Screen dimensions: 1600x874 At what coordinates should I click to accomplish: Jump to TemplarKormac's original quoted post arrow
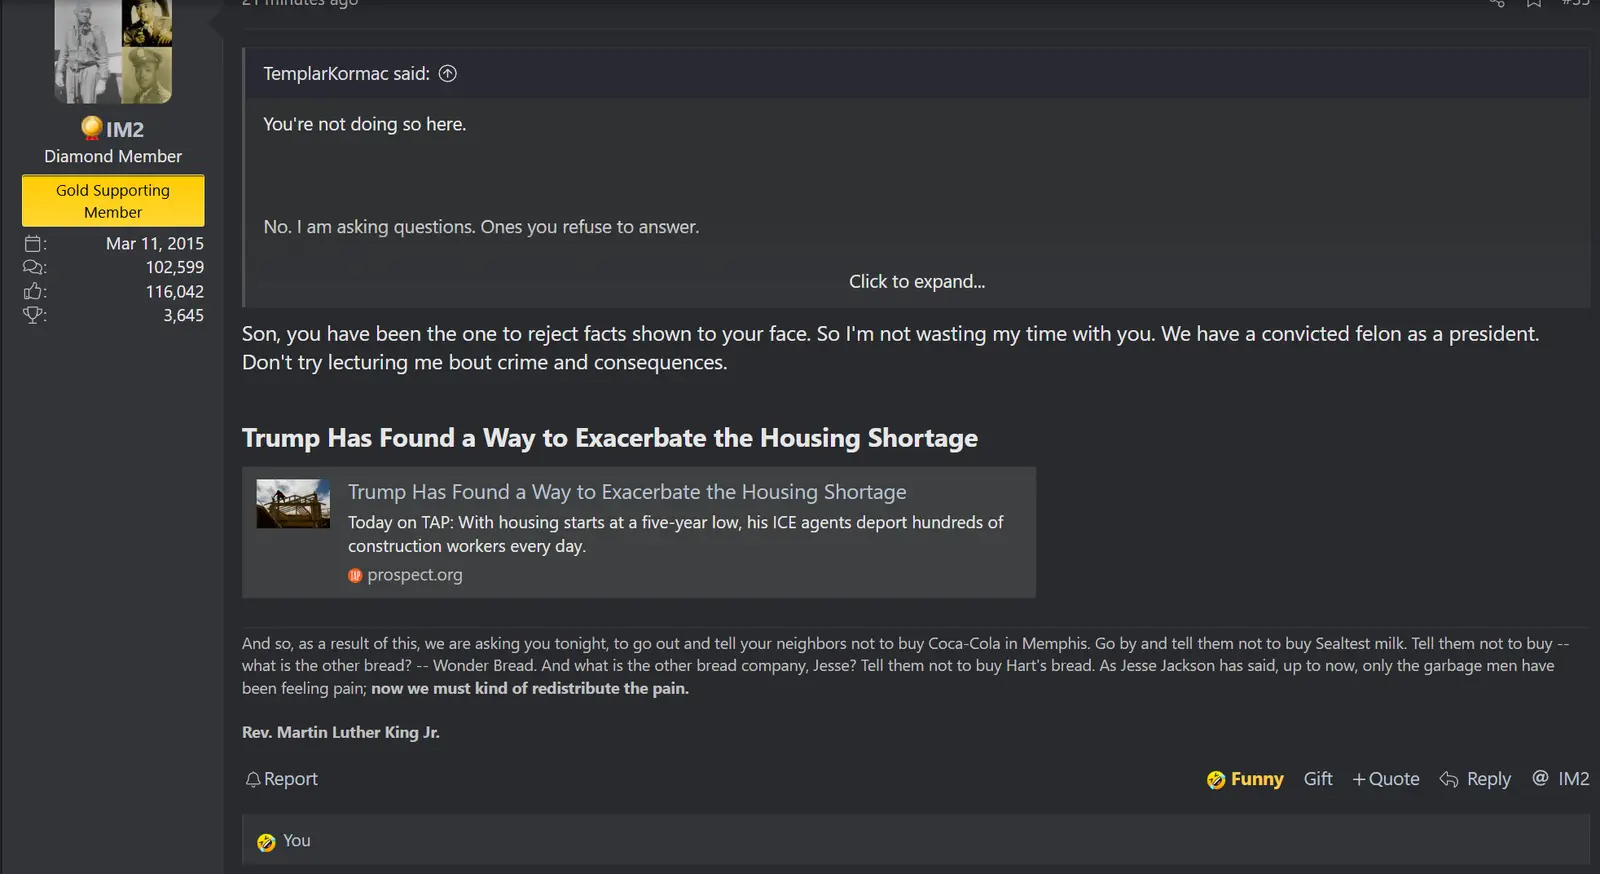[x=448, y=73]
